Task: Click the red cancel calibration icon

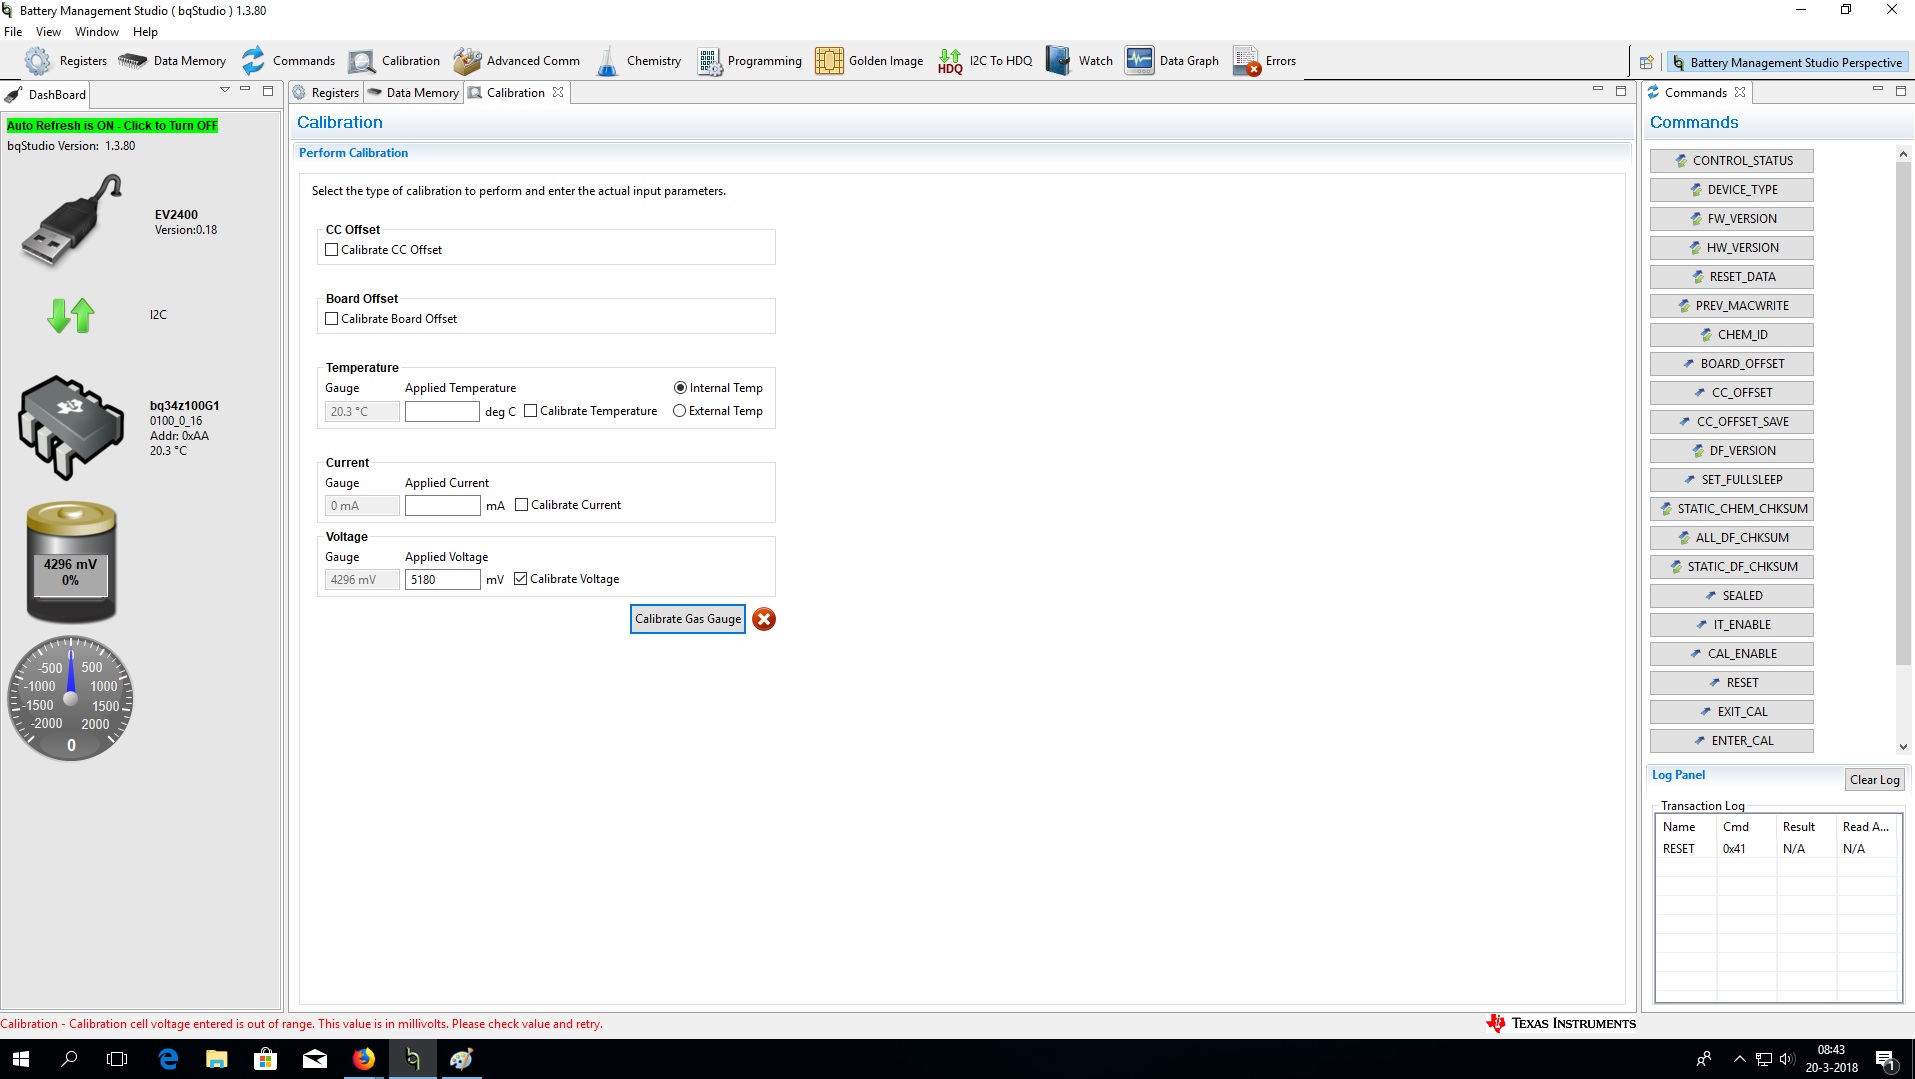Action: [x=764, y=619]
